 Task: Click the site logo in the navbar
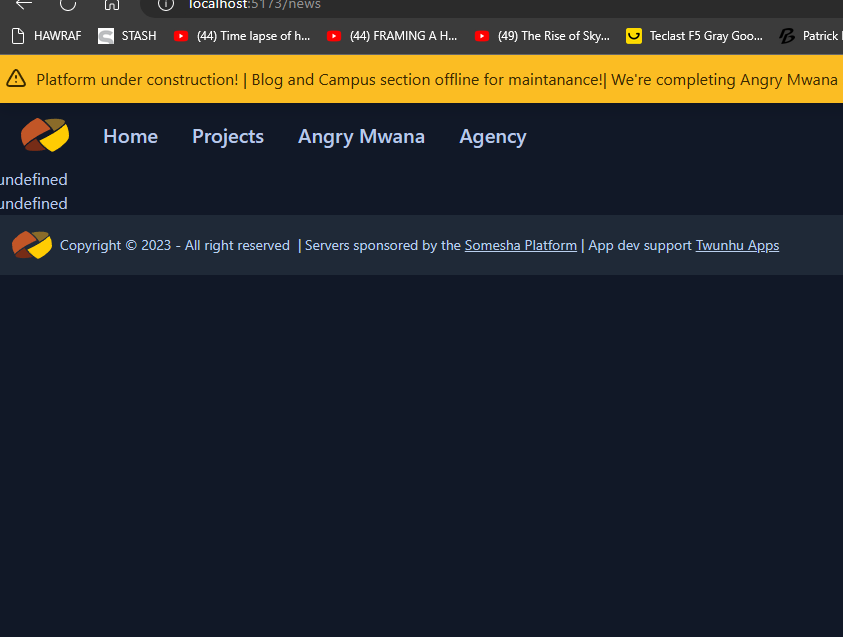tap(45, 135)
